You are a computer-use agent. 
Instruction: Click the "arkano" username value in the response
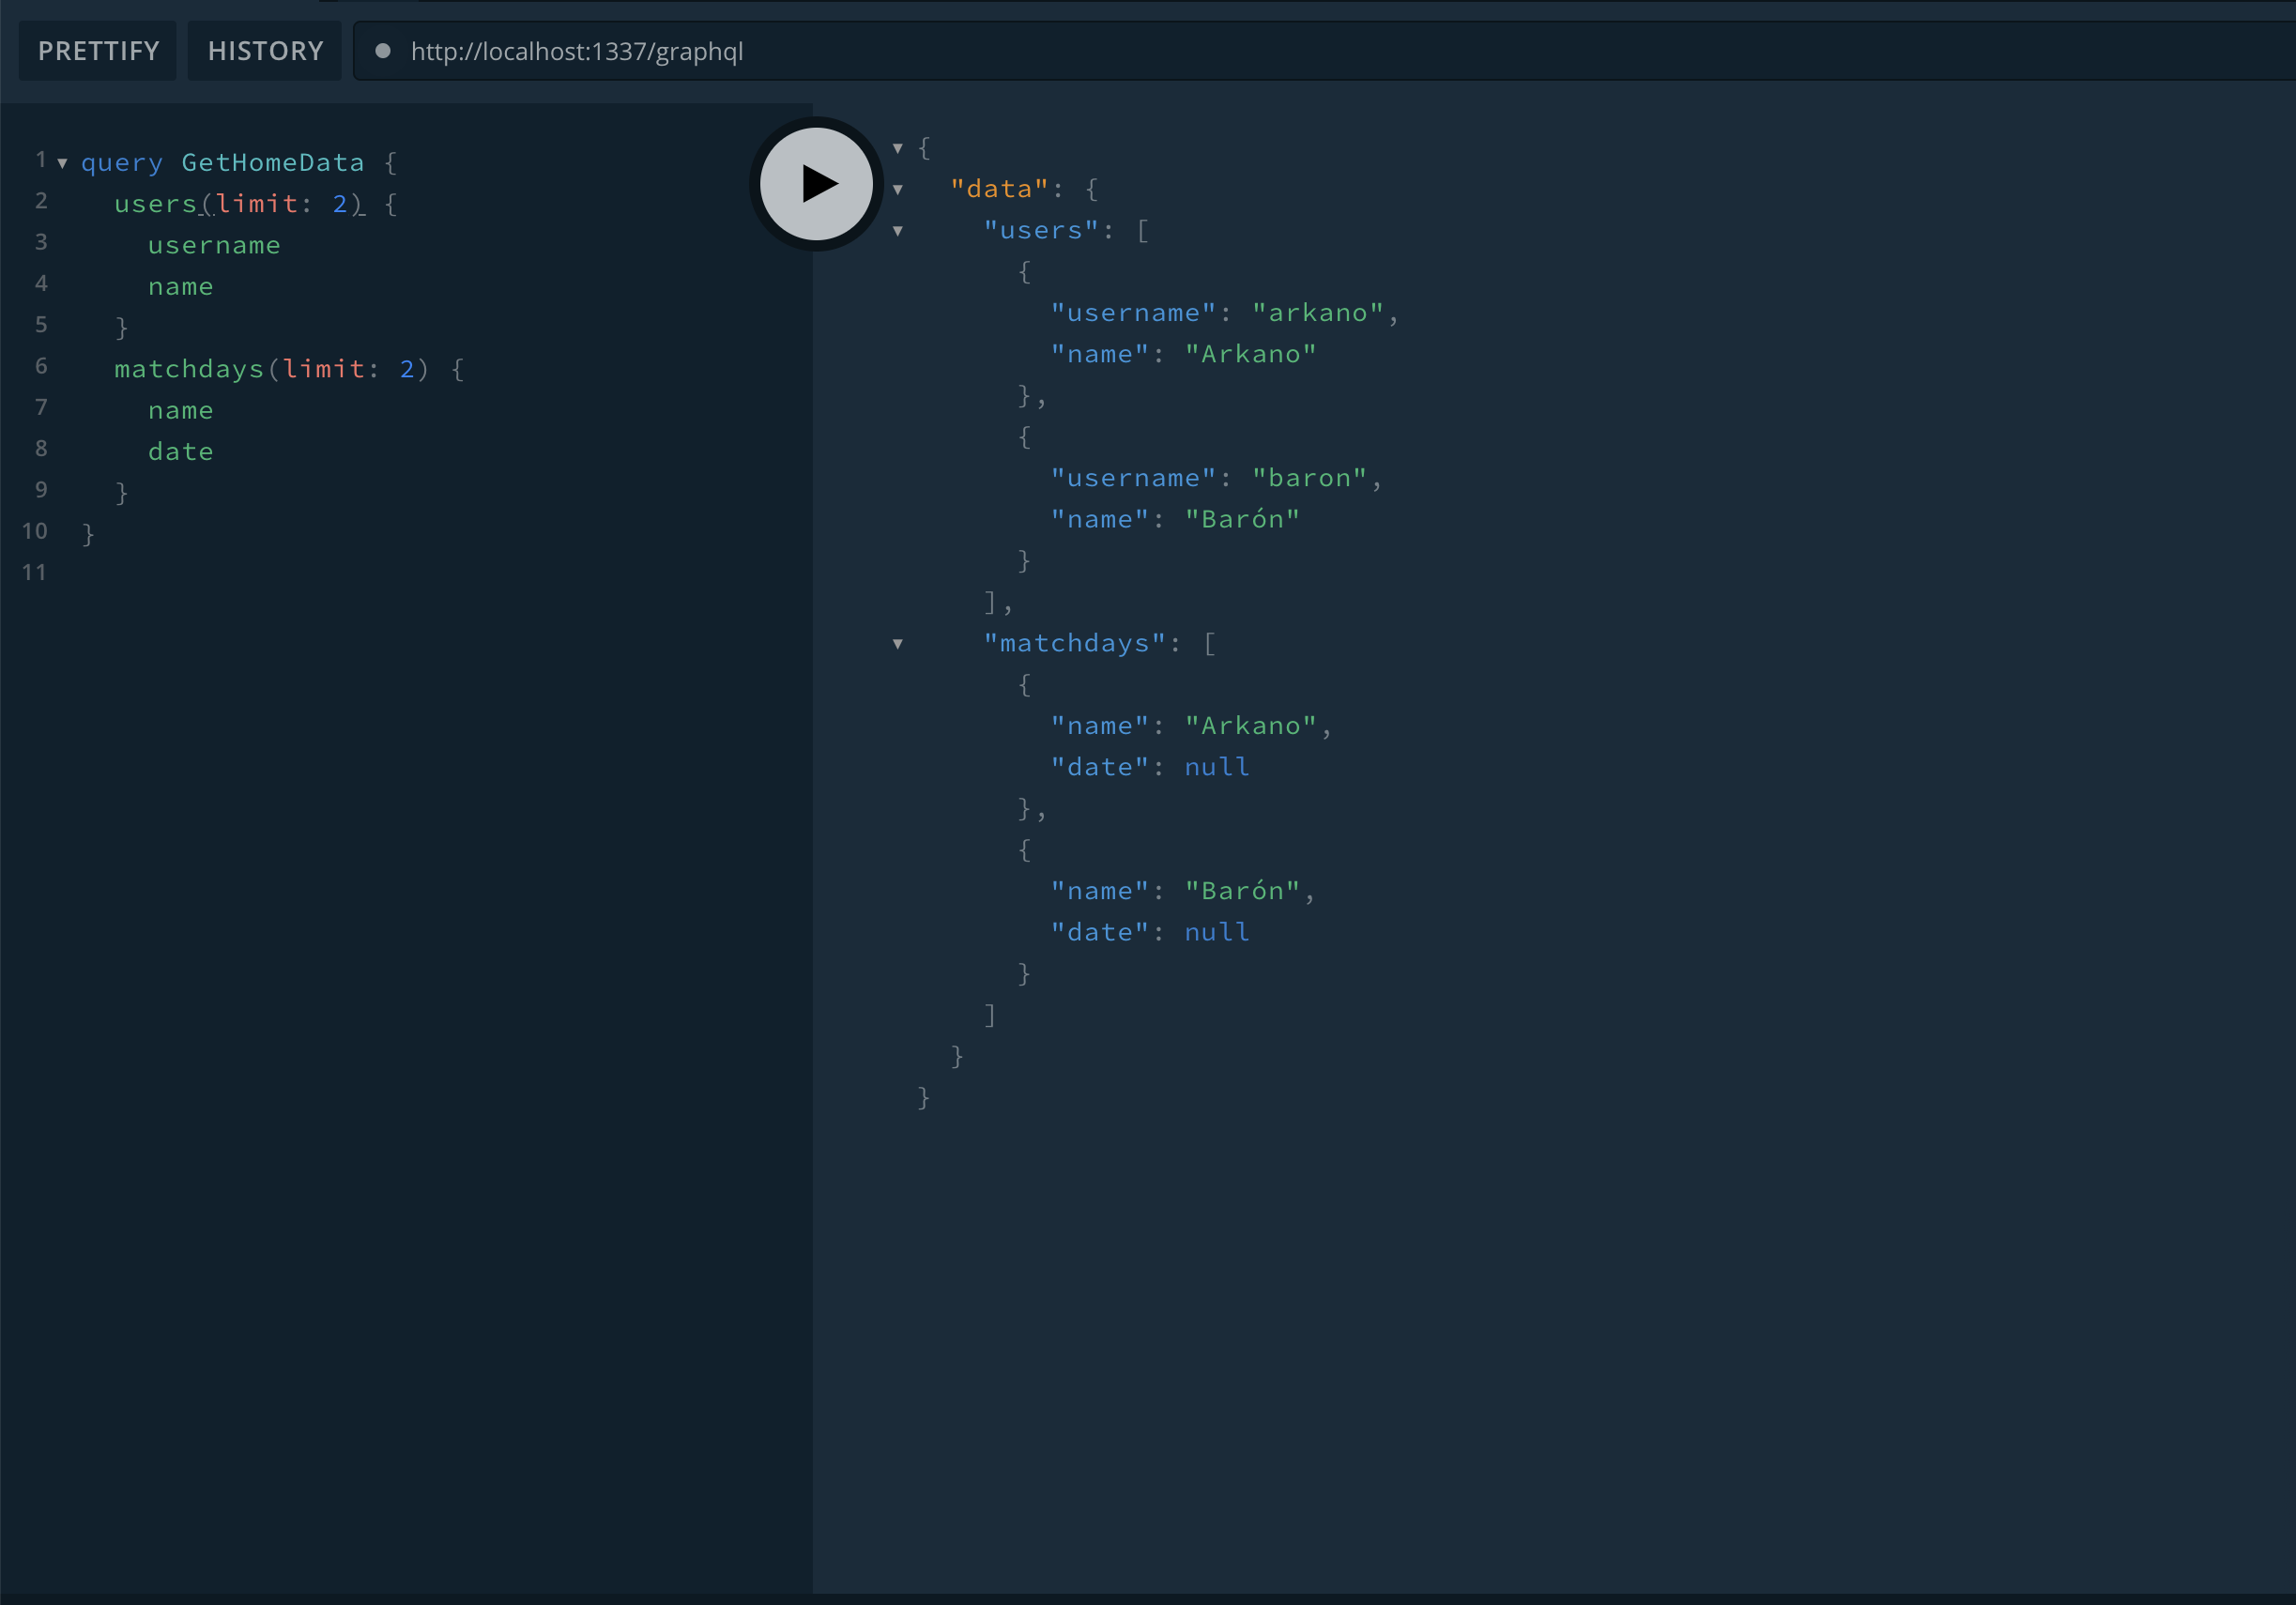click(1318, 312)
